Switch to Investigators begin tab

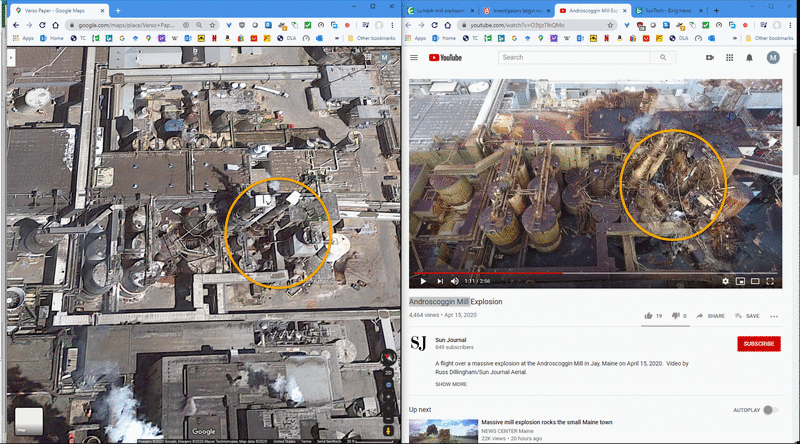point(515,10)
